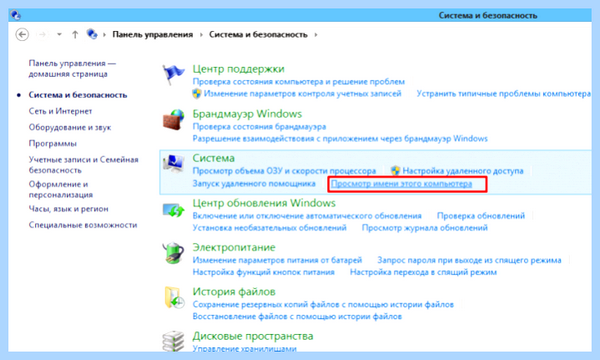Click the Forward navigation arrow
This screenshot has height=360, width=600.
[x=42, y=35]
